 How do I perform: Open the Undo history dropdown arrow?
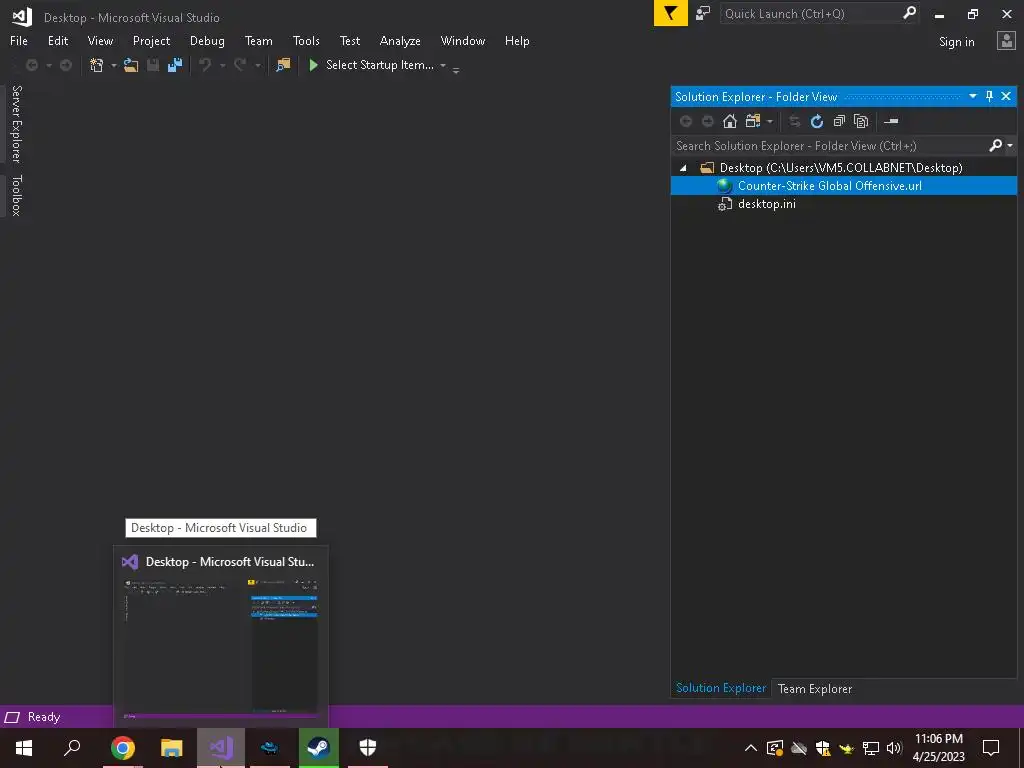tap(222, 66)
